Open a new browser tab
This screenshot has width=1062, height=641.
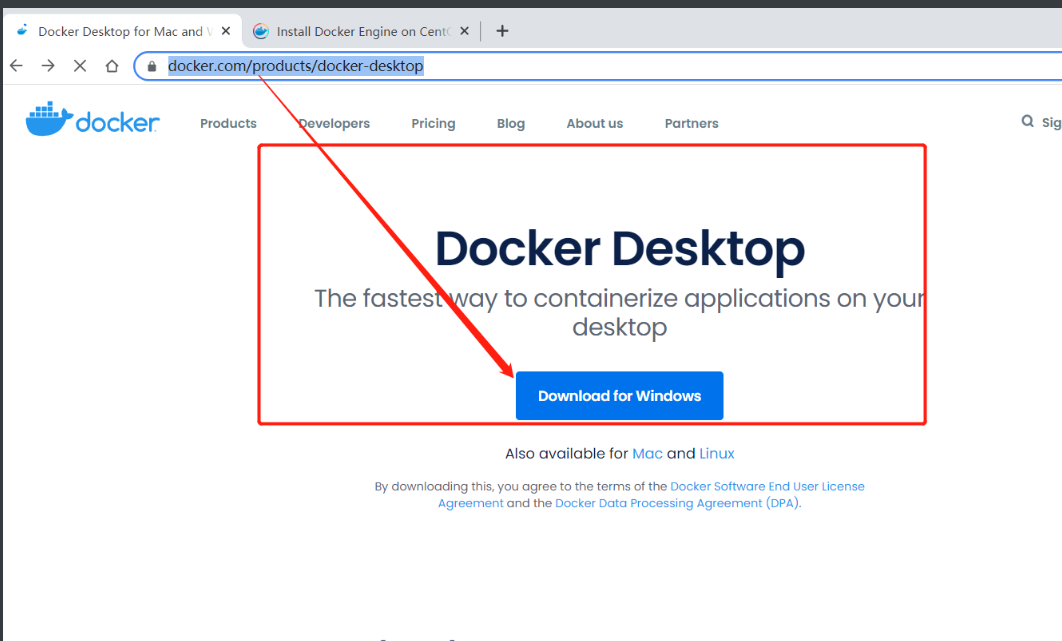tap(502, 30)
